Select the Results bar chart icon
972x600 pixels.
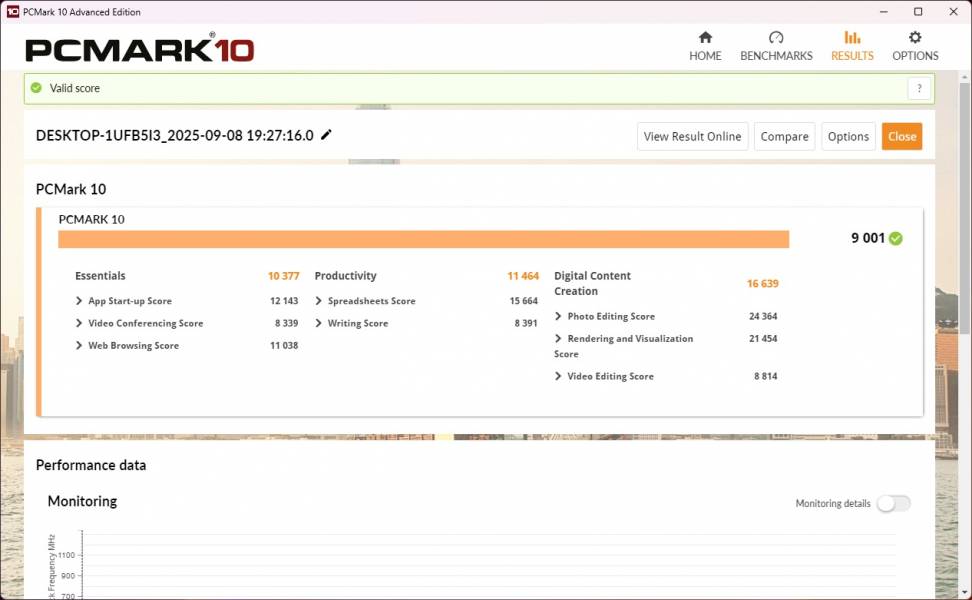tap(852, 38)
